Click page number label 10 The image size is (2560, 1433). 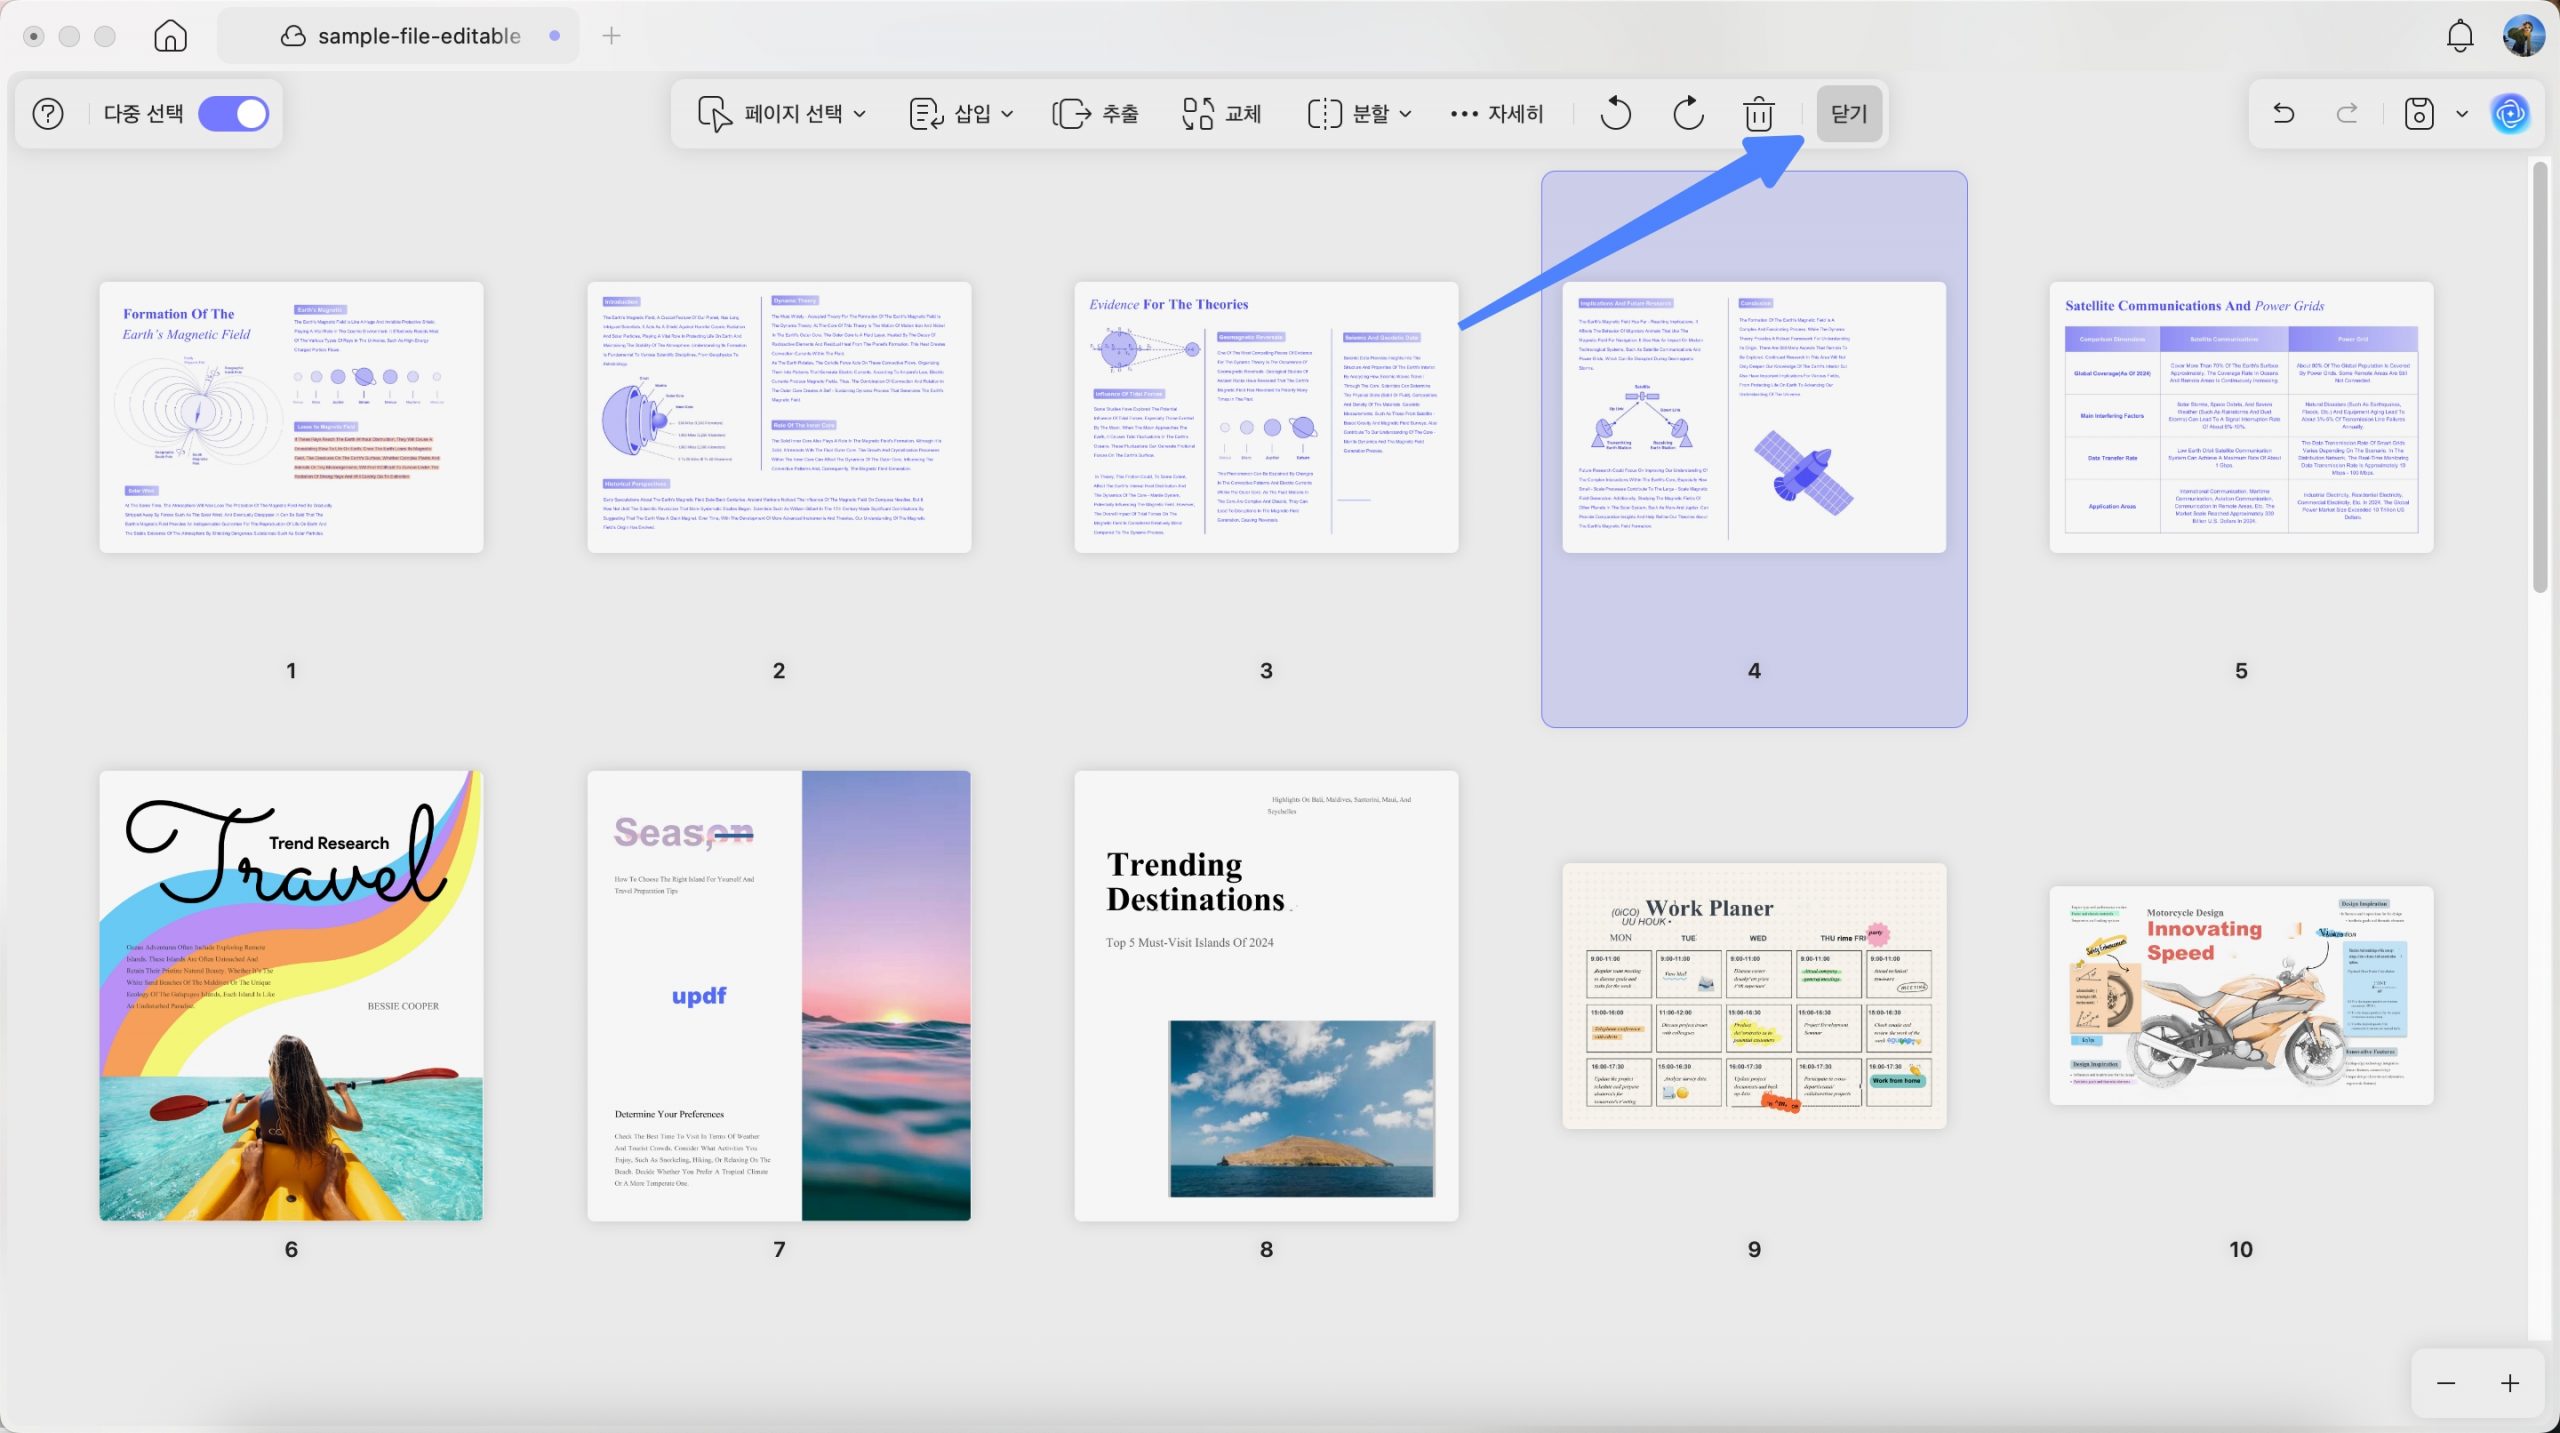pyautogui.click(x=2241, y=1249)
